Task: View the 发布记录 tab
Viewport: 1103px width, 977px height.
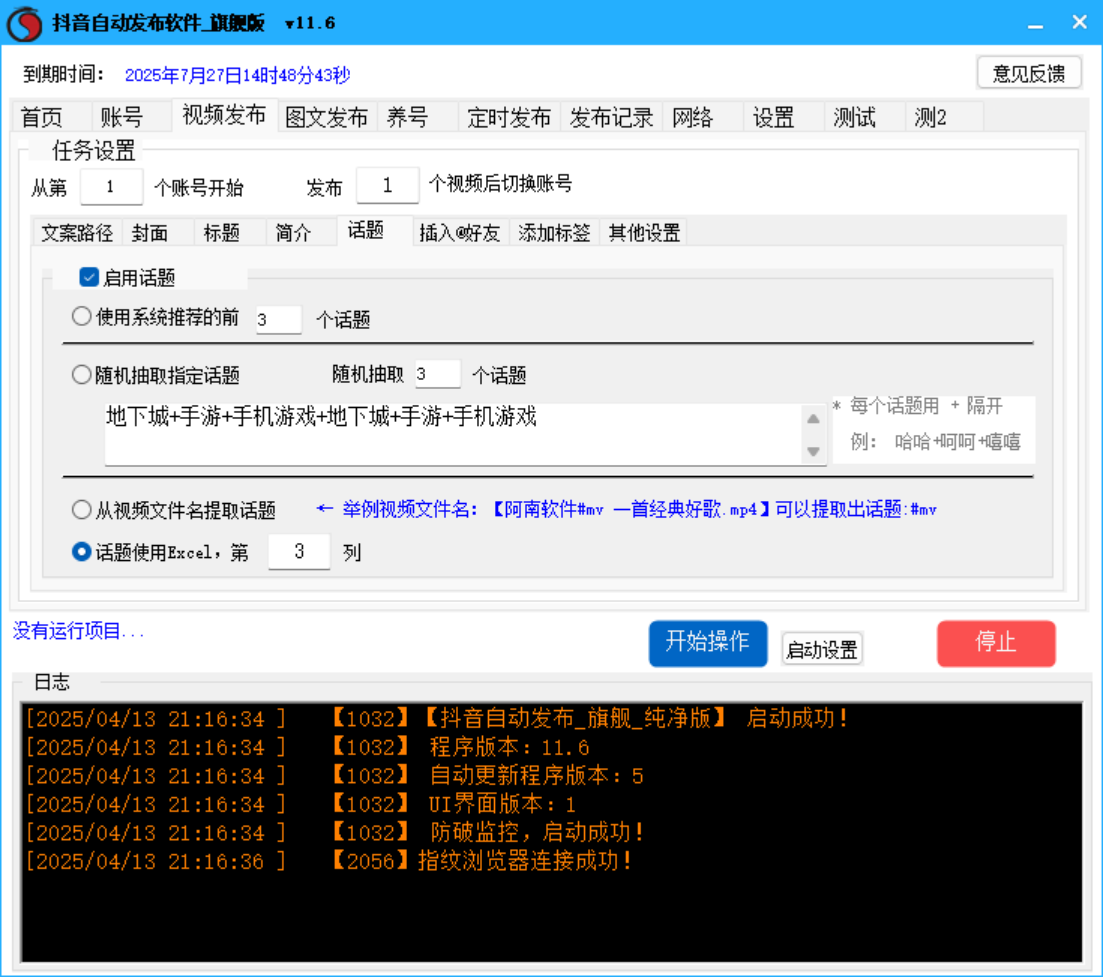Action: (611, 117)
